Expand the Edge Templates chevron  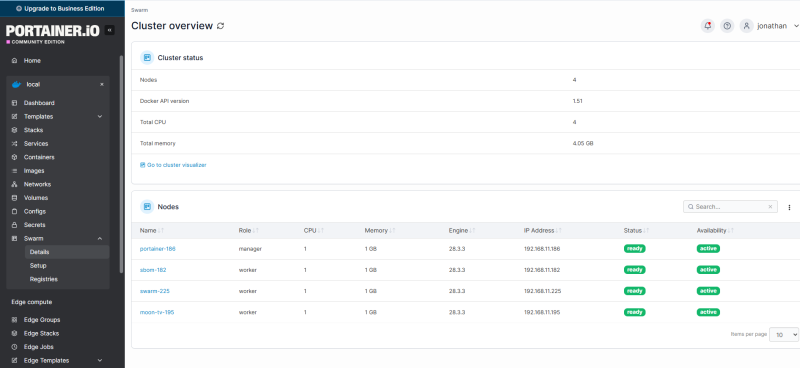point(100,360)
